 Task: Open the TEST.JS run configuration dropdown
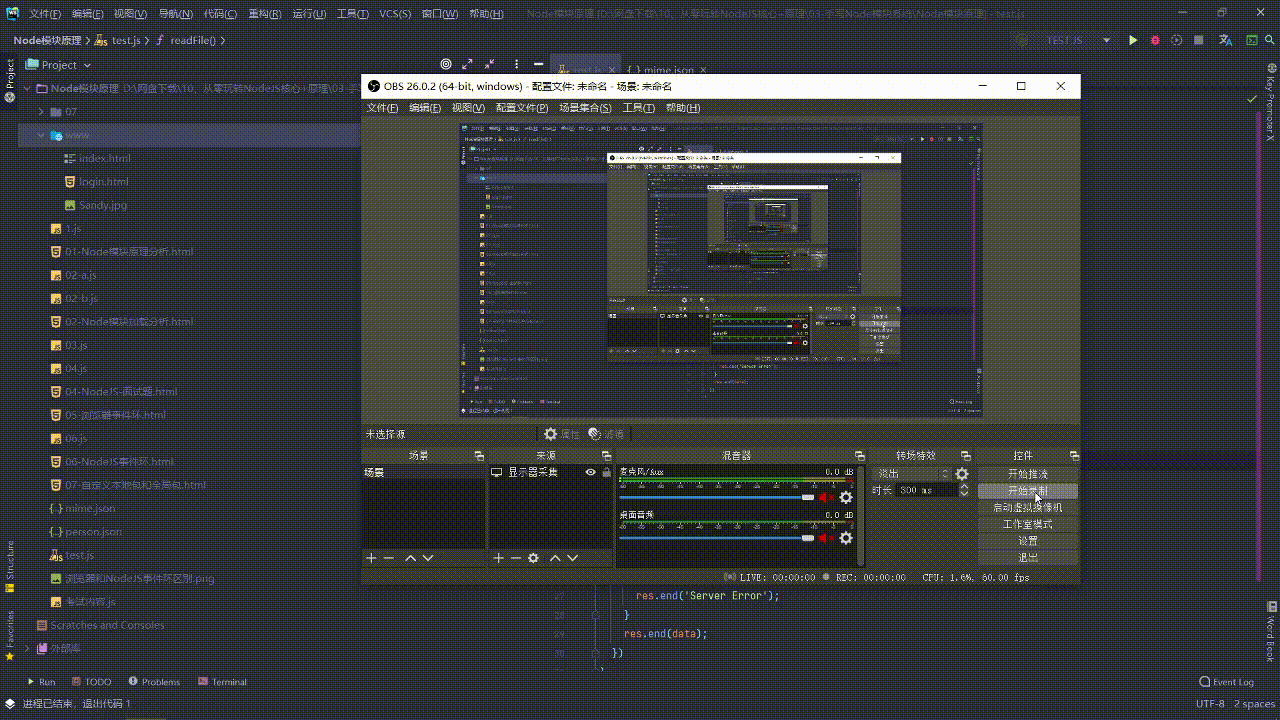pos(1107,40)
